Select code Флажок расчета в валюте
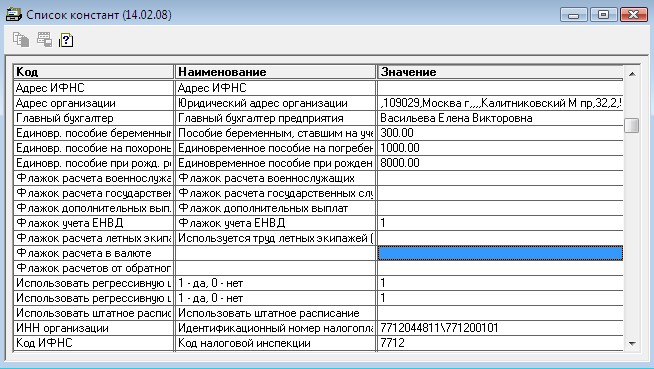This screenshot has height=369, width=654. click(93, 253)
